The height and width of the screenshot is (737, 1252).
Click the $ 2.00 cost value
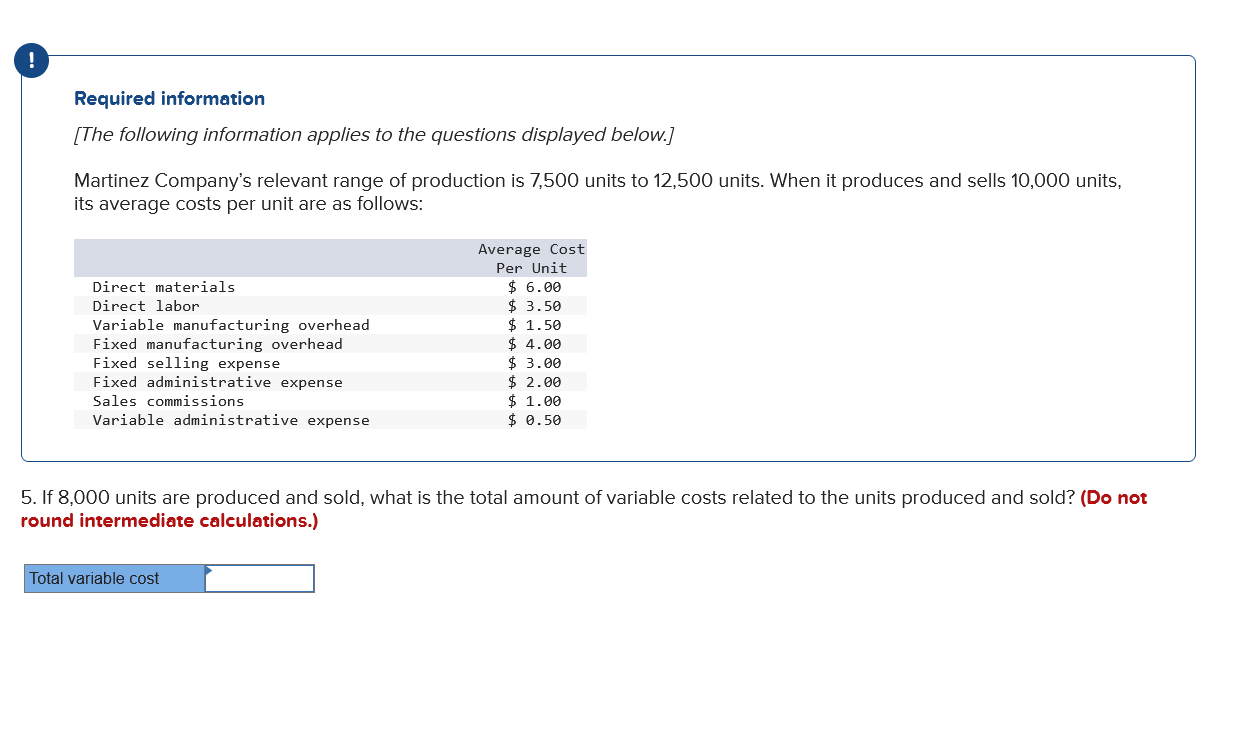(535, 382)
